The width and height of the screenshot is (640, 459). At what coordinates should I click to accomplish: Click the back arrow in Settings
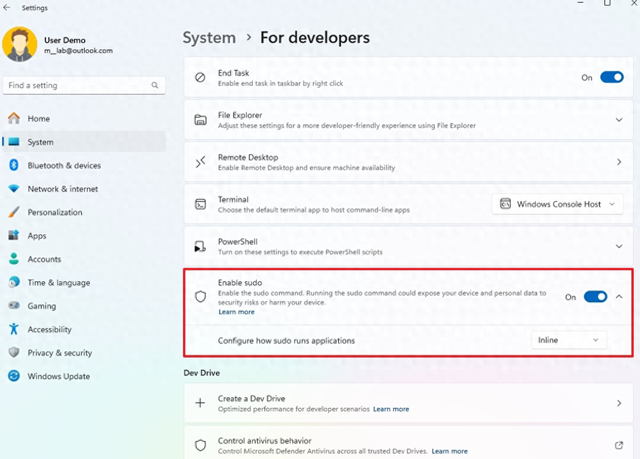7,7
